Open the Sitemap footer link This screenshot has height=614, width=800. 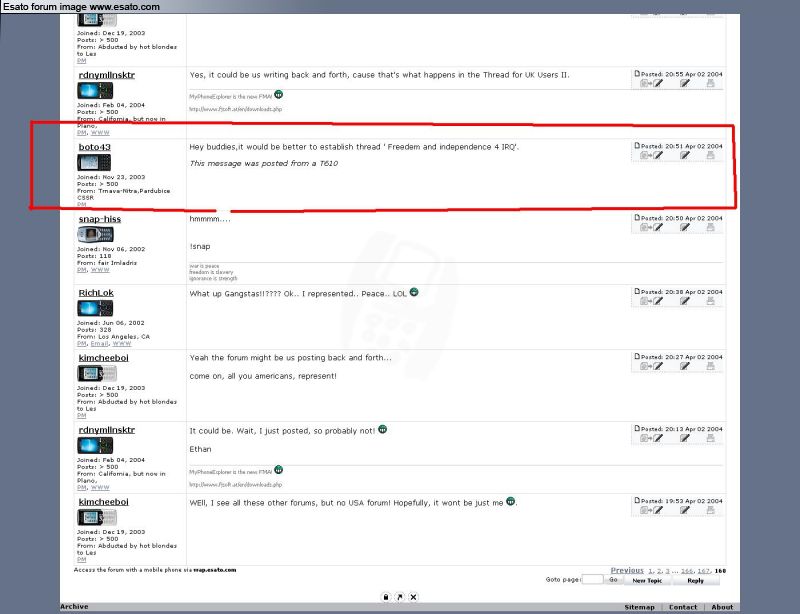(639, 607)
